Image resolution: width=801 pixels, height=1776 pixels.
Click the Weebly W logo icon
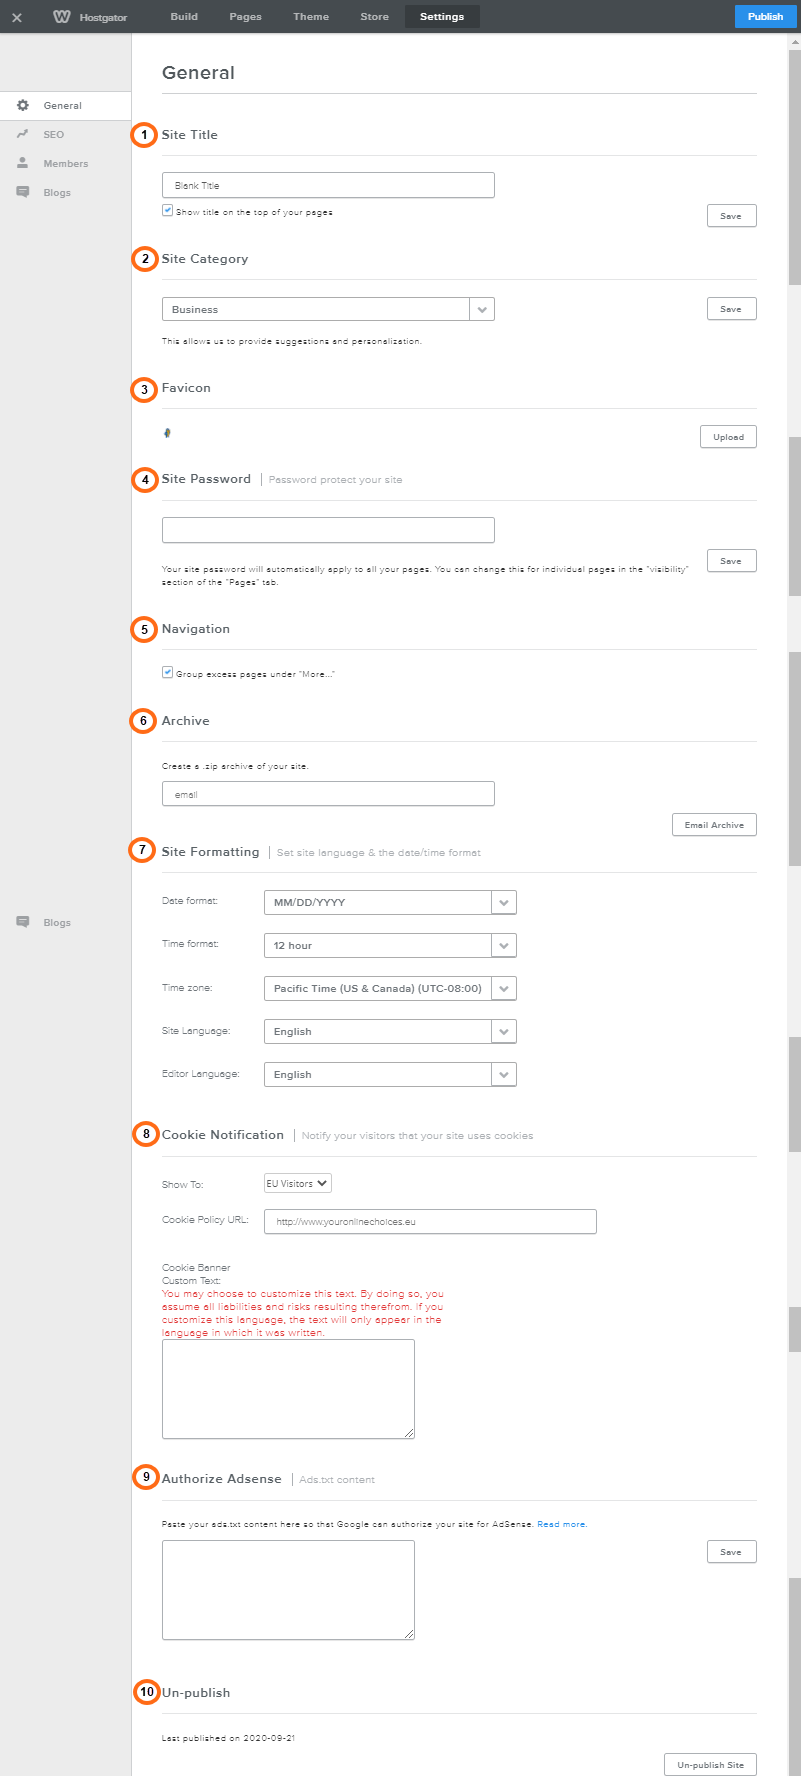pos(62,17)
